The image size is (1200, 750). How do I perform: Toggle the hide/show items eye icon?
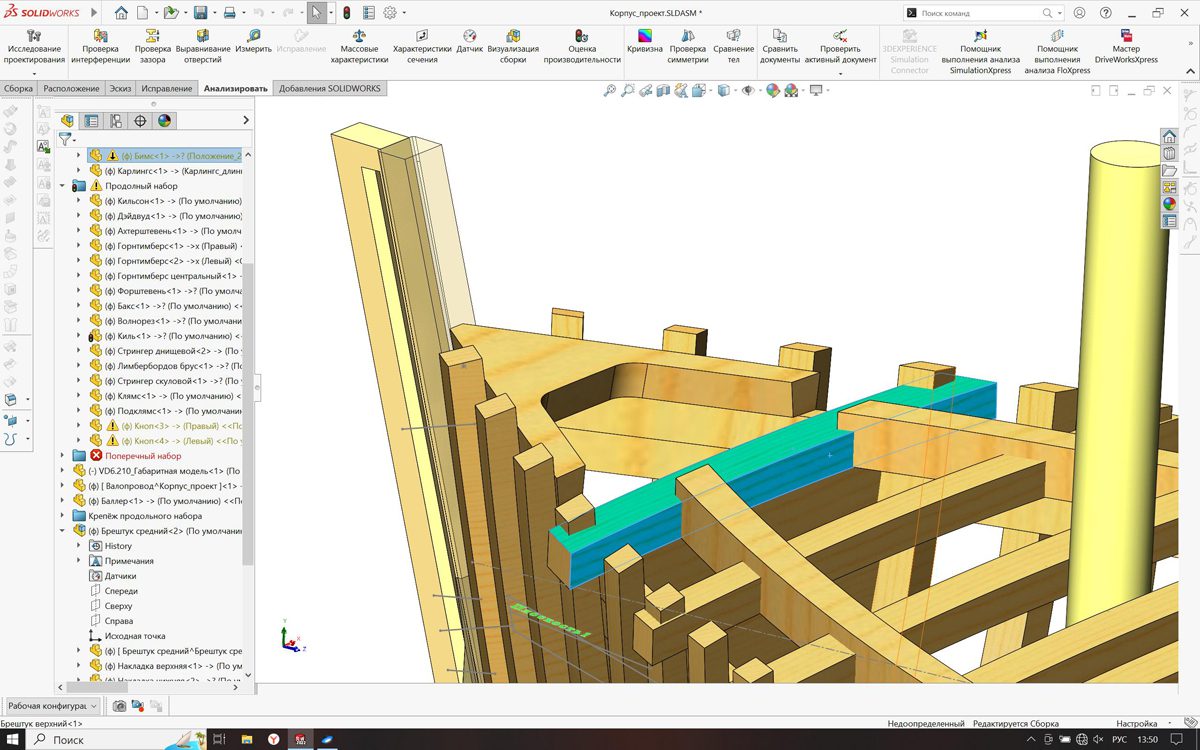pyautogui.click(x=746, y=91)
